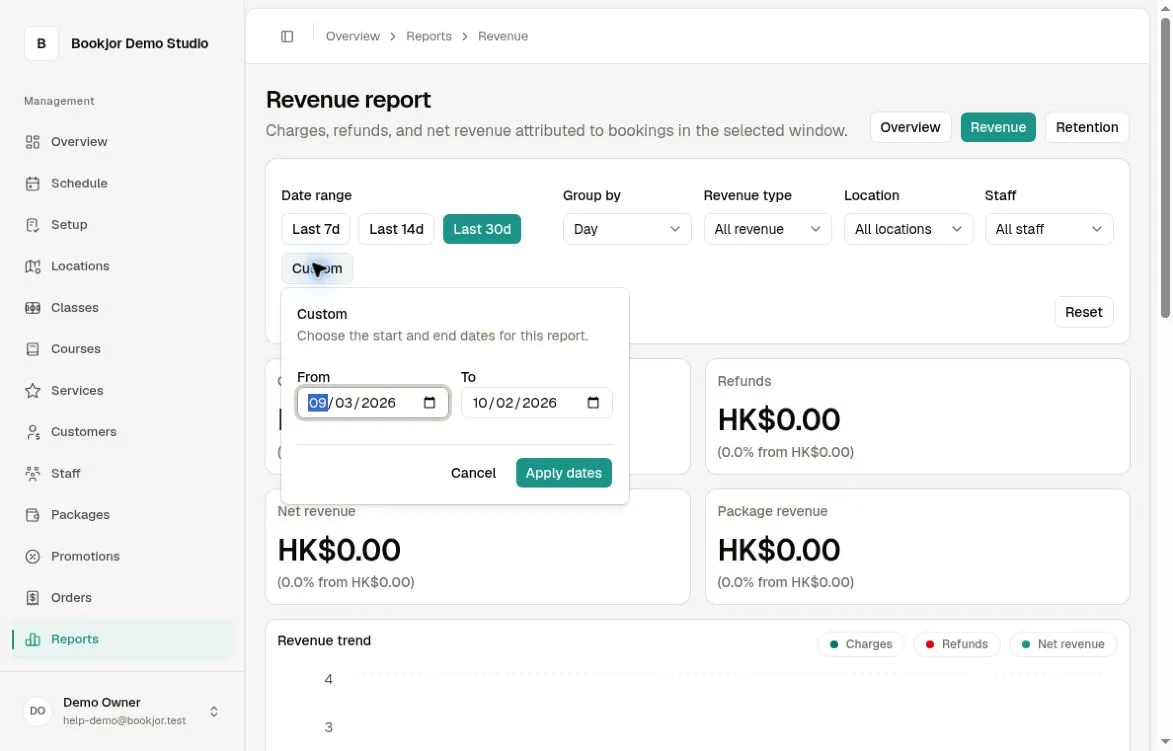Click the Apply dates button

[564, 473]
